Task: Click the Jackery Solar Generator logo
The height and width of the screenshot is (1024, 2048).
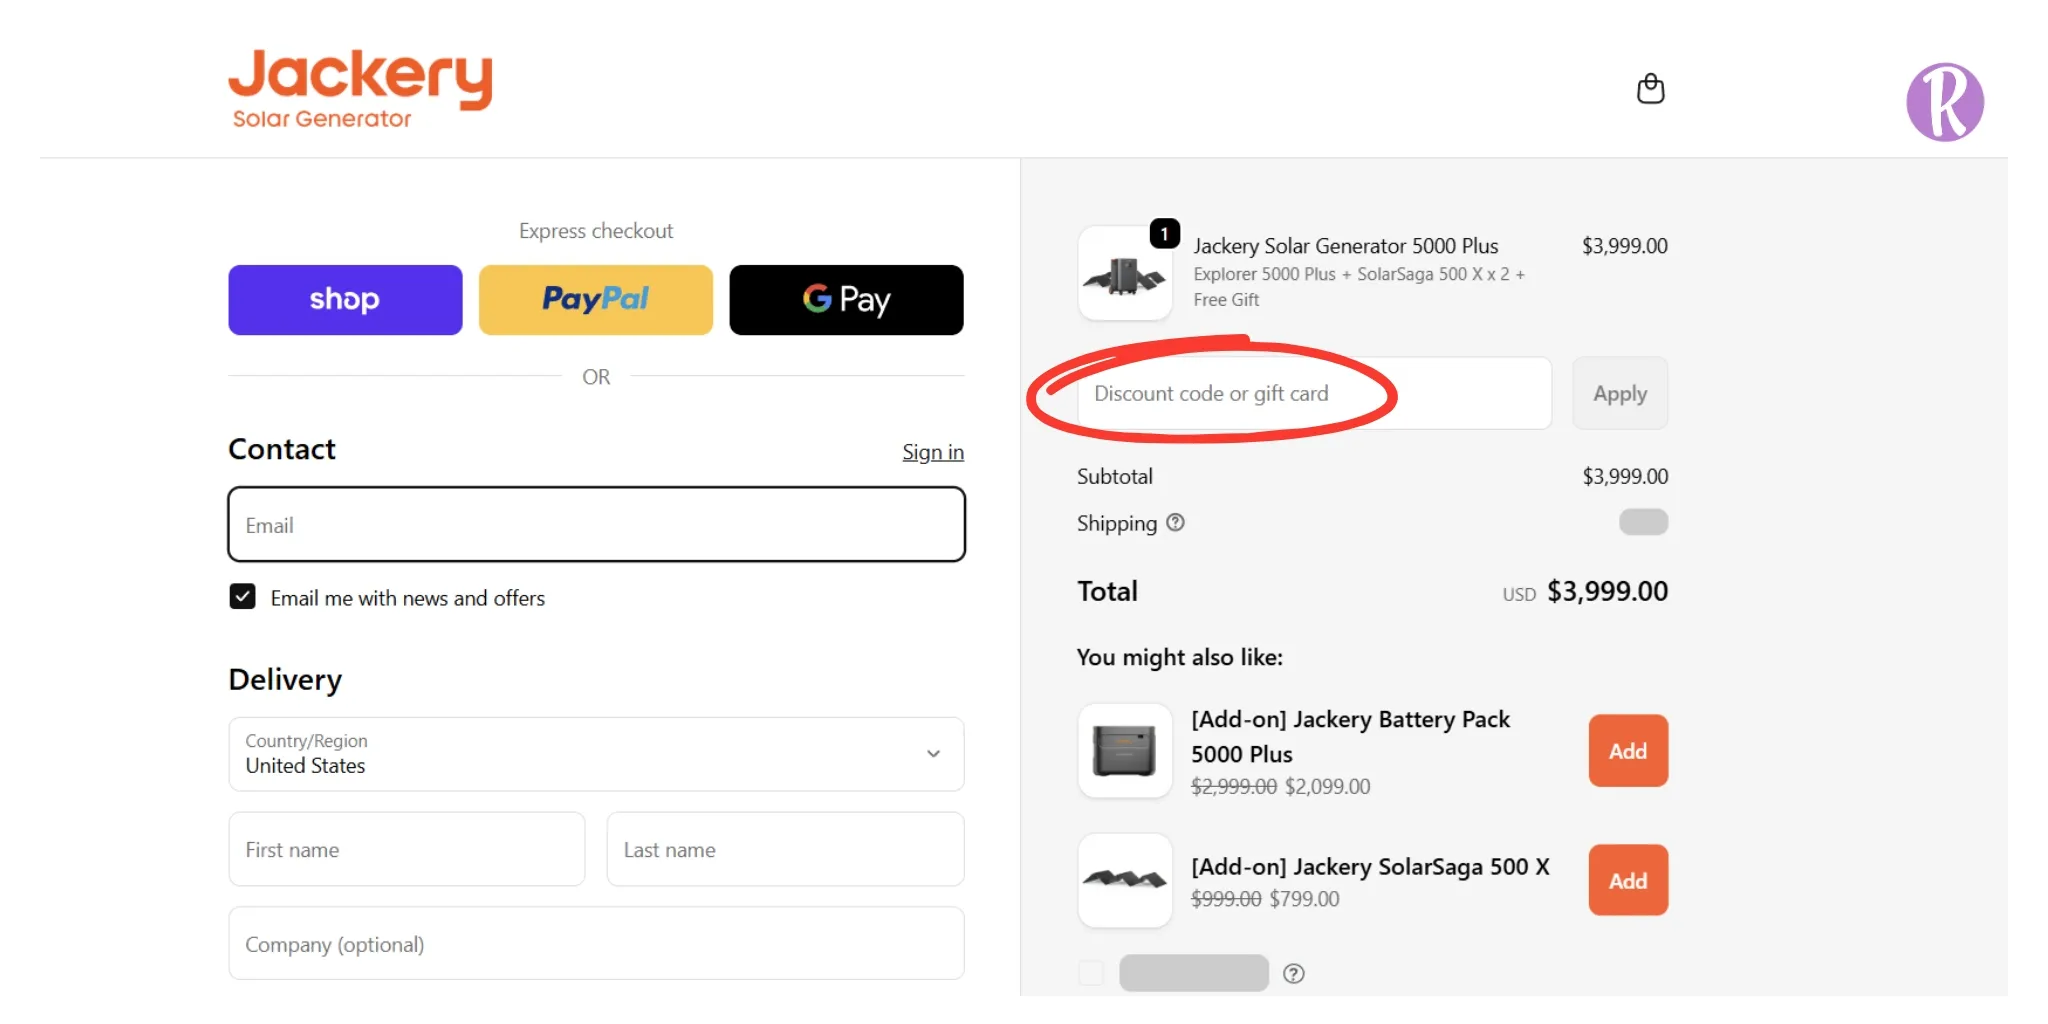Action: coord(360,88)
